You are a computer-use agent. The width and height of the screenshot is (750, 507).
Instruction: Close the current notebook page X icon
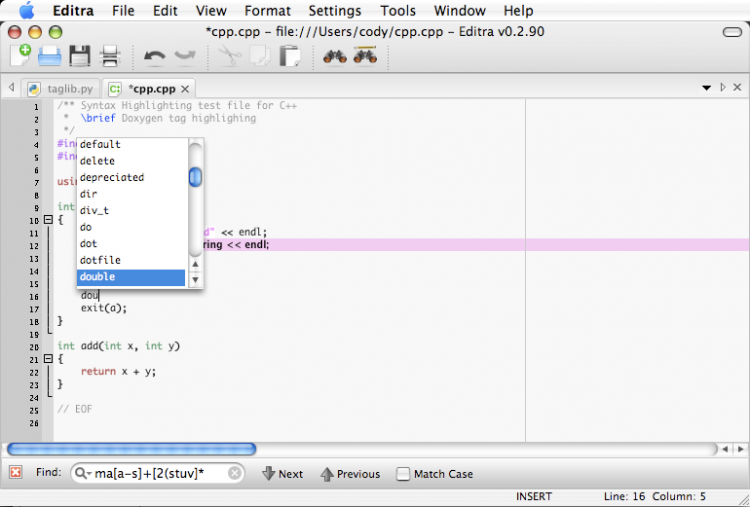(737, 87)
